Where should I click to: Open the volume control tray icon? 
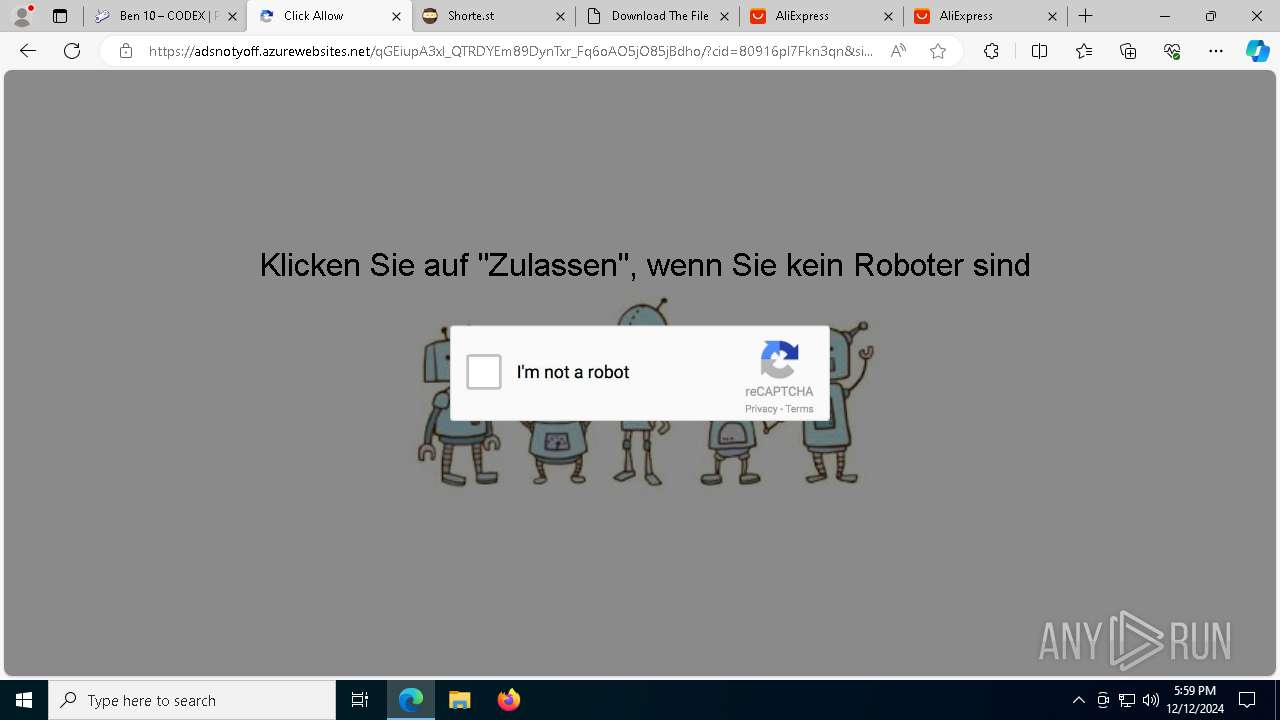pos(1151,700)
